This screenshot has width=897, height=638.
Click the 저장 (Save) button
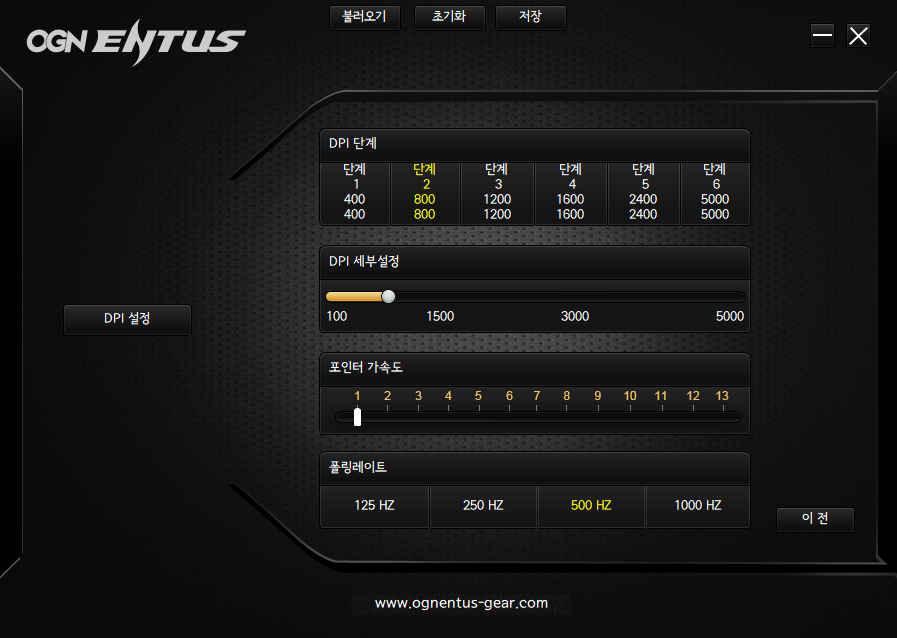click(530, 17)
